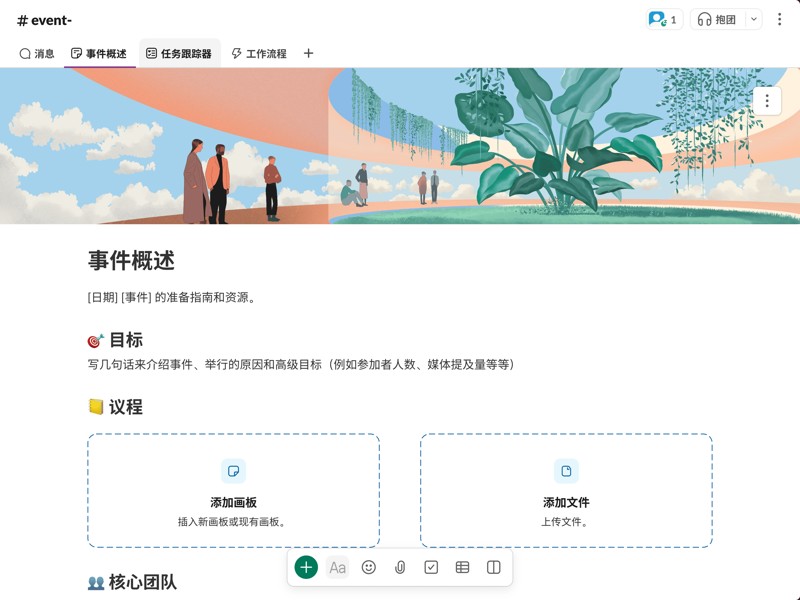Open the 任务跟踪器 tab
This screenshot has width=800, height=600.
point(182,53)
